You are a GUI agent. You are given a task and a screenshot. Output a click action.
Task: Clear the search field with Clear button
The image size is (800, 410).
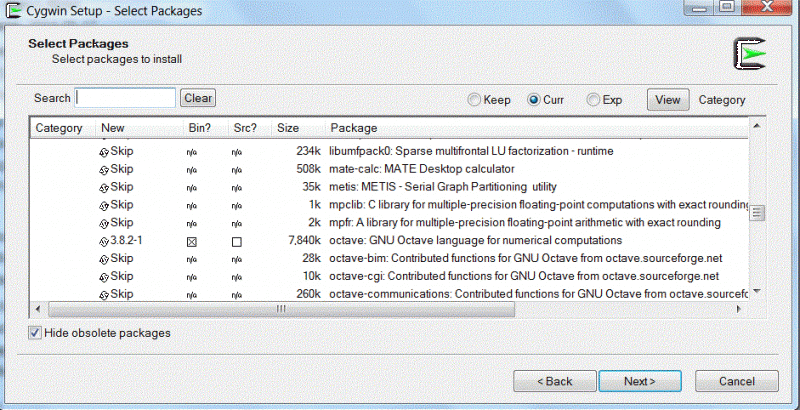pyautogui.click(x=198, y=98)
